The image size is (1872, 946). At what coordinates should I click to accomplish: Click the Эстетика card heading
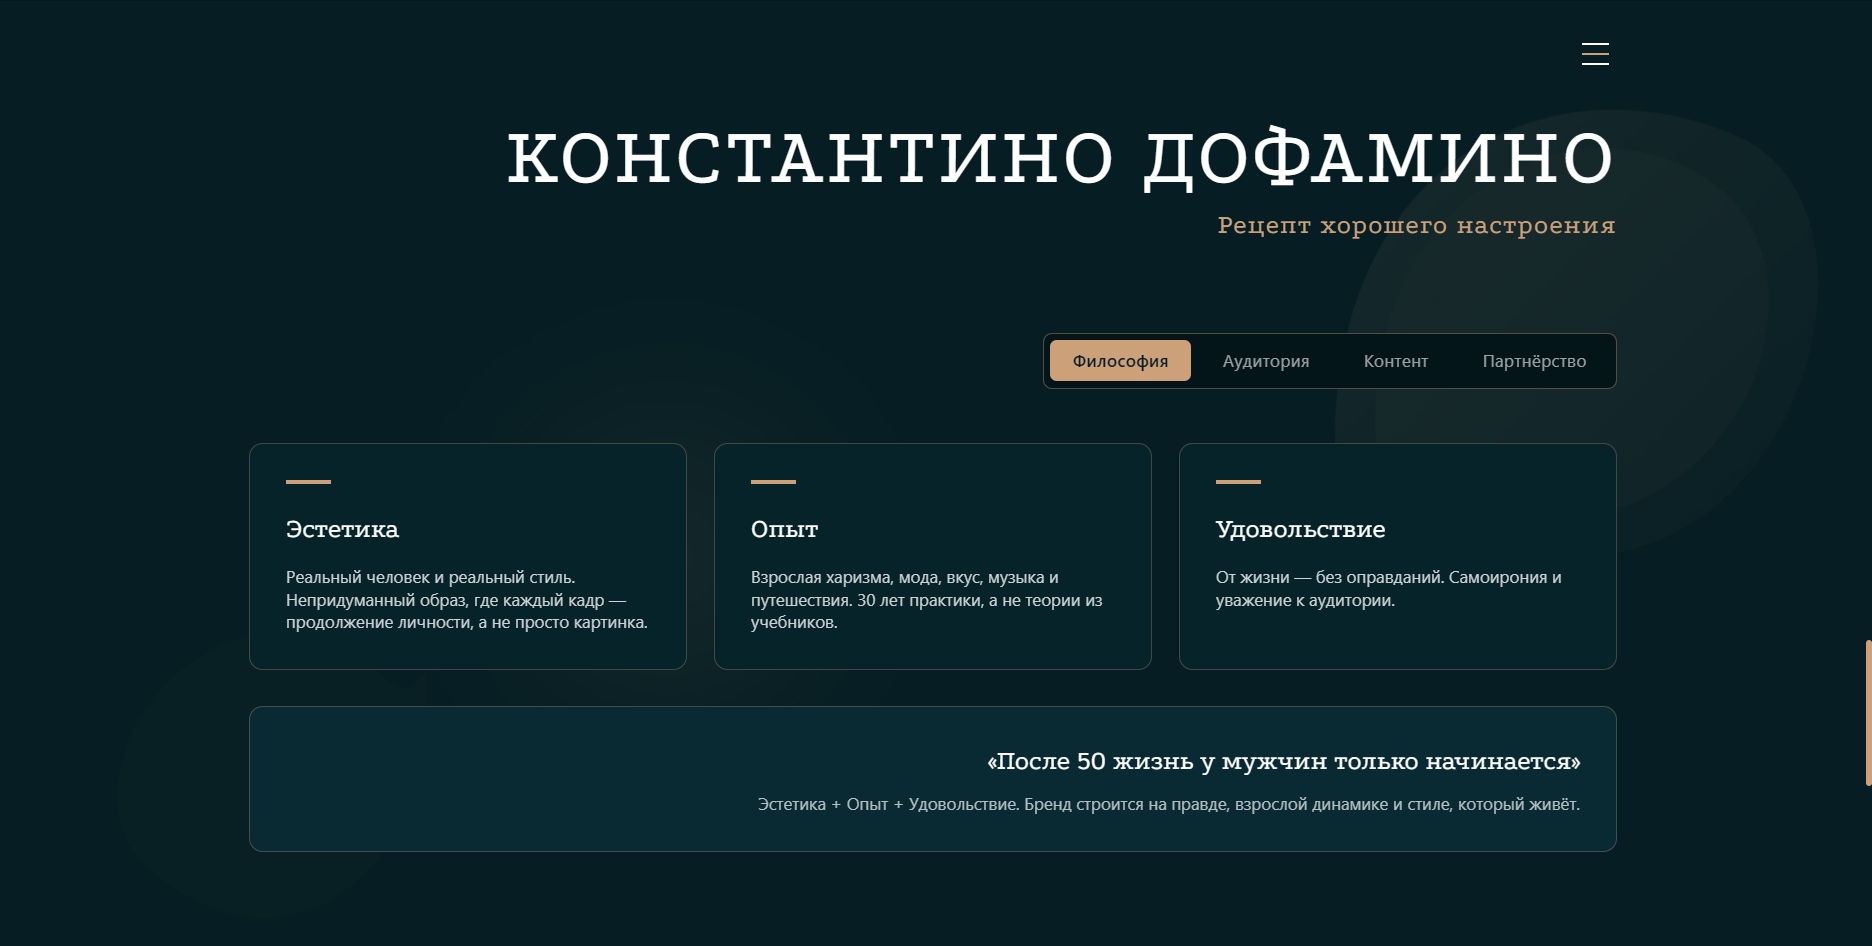coord(342,529)
